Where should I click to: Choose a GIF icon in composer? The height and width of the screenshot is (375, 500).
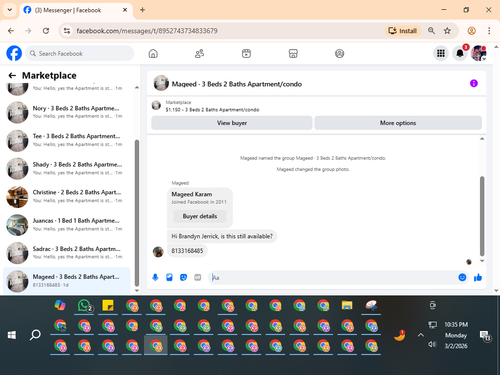(198, 277)
